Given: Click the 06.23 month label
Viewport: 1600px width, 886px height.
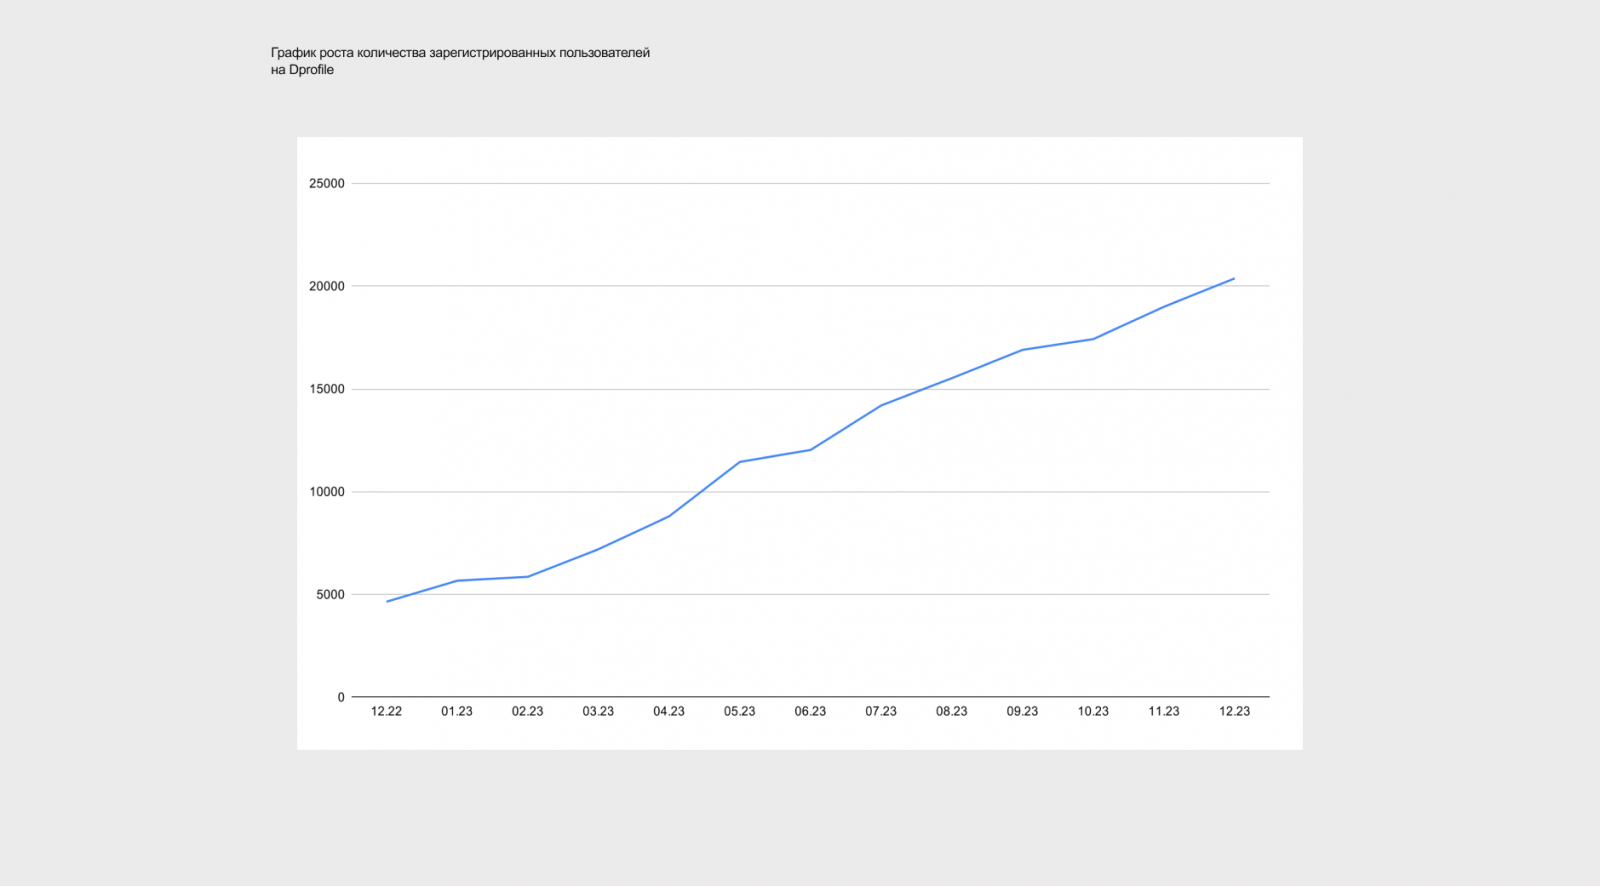Looking at the screenshot, I should point(810,711).
